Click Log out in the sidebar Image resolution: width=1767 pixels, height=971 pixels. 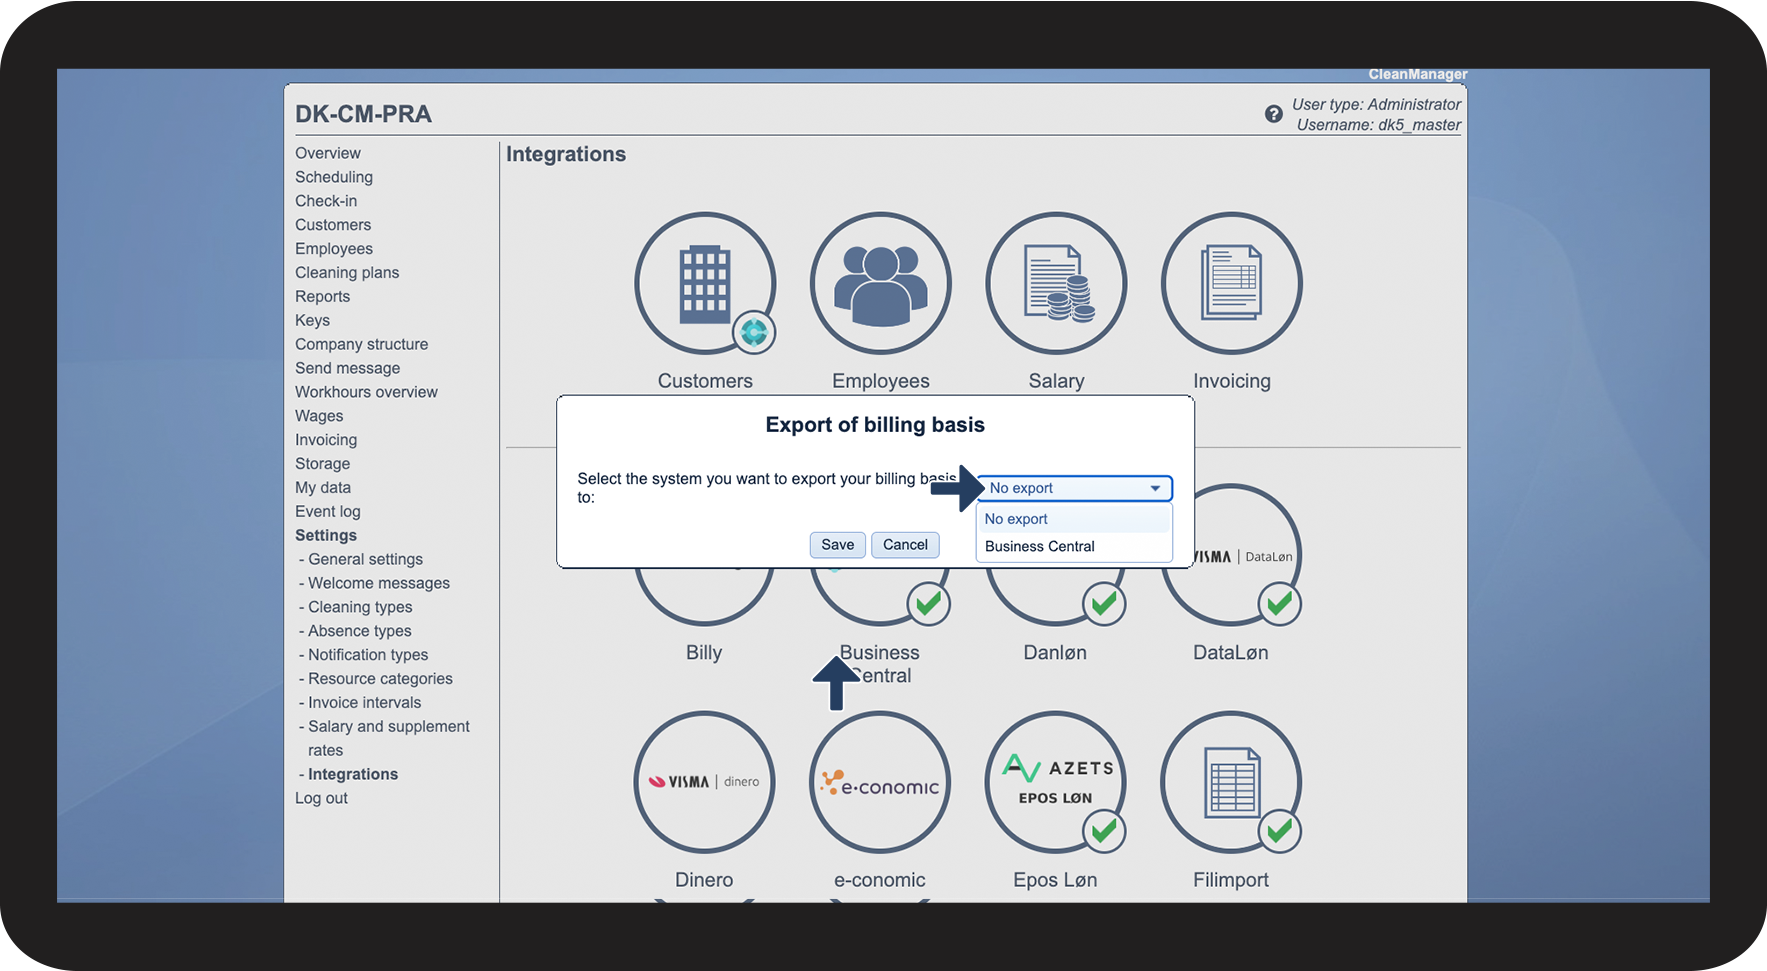tap(321, 798)
